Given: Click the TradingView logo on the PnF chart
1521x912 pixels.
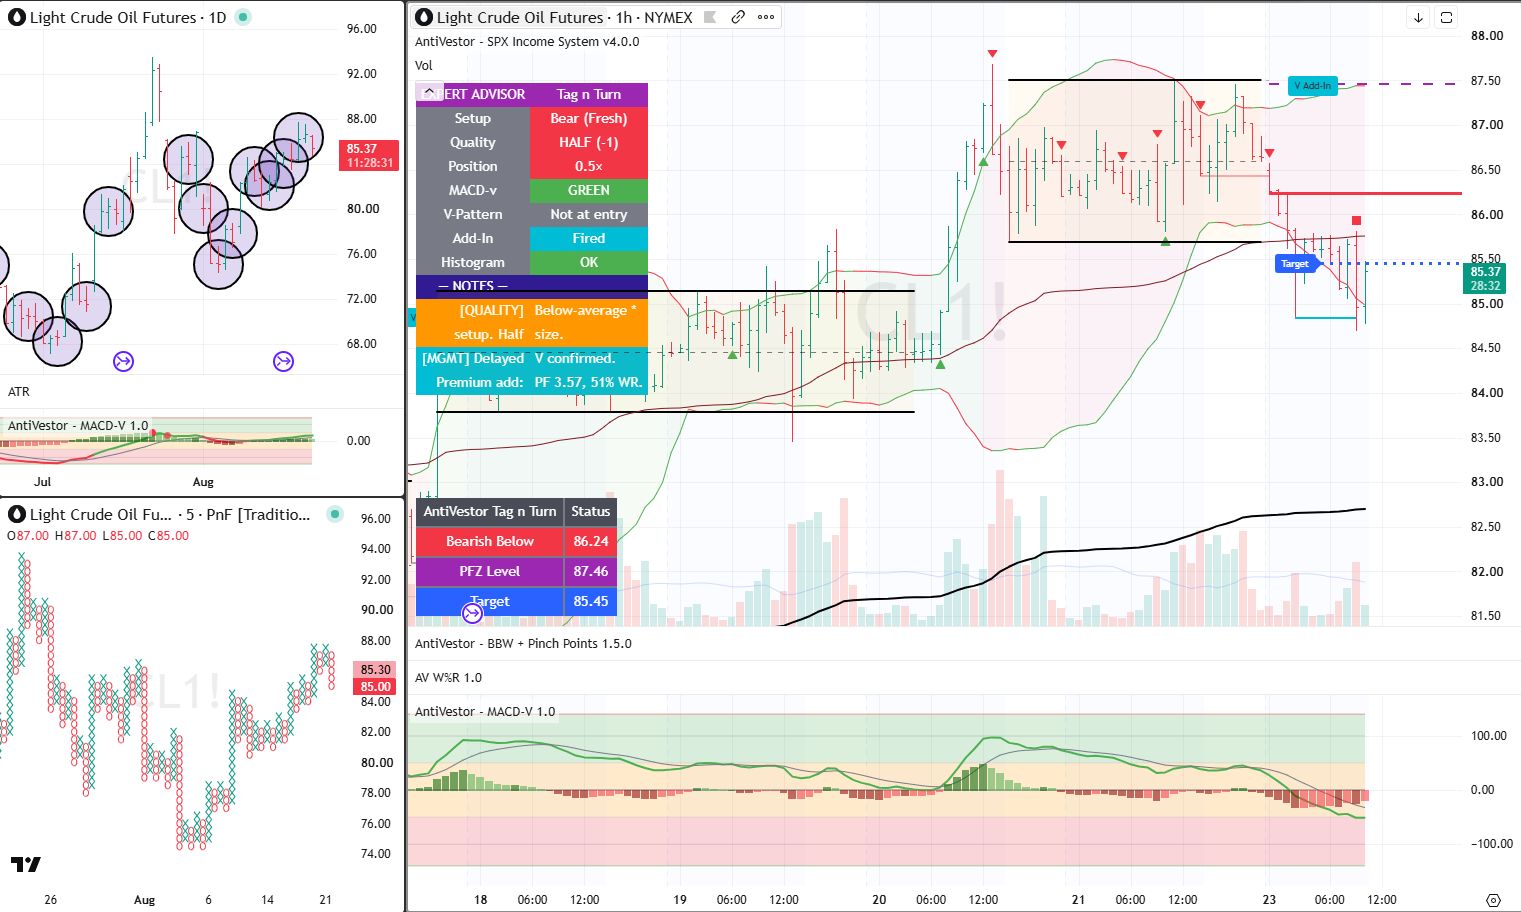Looking at the screenshot, I should (x=26, y=864).
